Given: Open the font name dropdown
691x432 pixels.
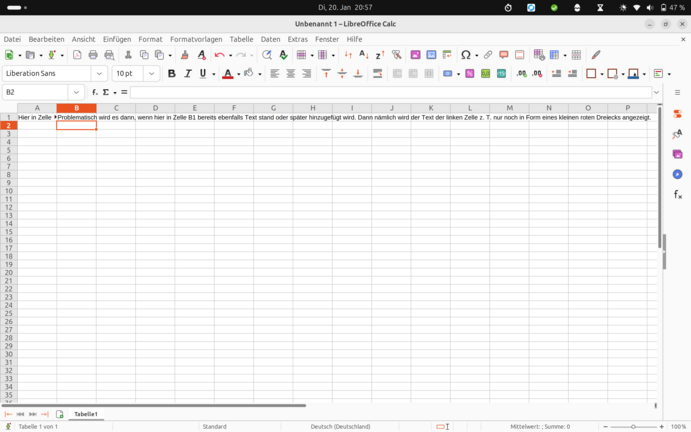Looking at the screenshot, I should click(99, 74).
